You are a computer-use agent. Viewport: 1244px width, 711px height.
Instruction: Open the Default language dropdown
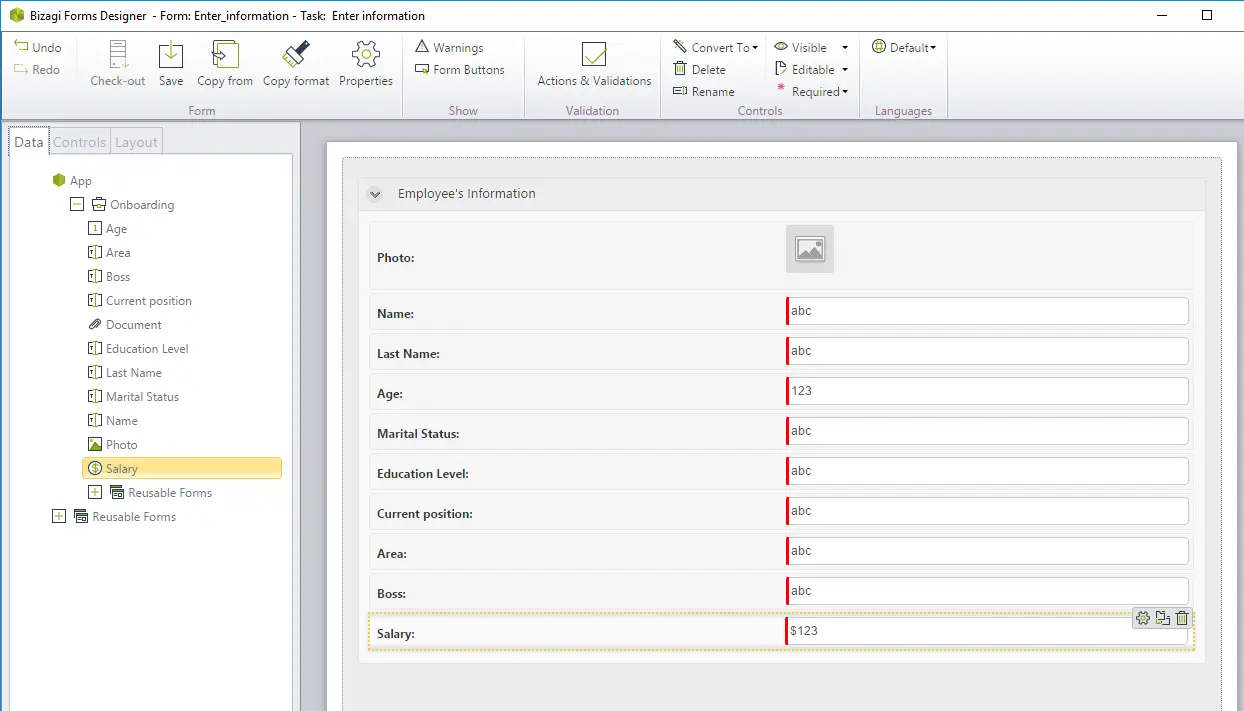[904, 47]
